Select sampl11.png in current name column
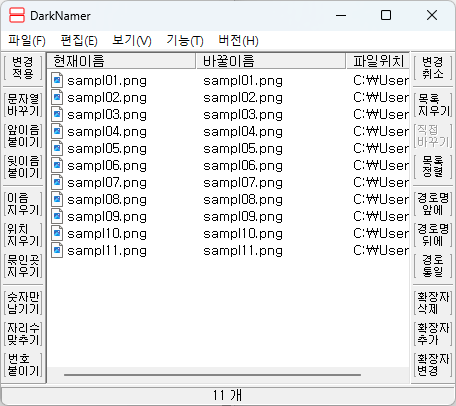Screen dimensions: 456x406 [x=107, y=251]
